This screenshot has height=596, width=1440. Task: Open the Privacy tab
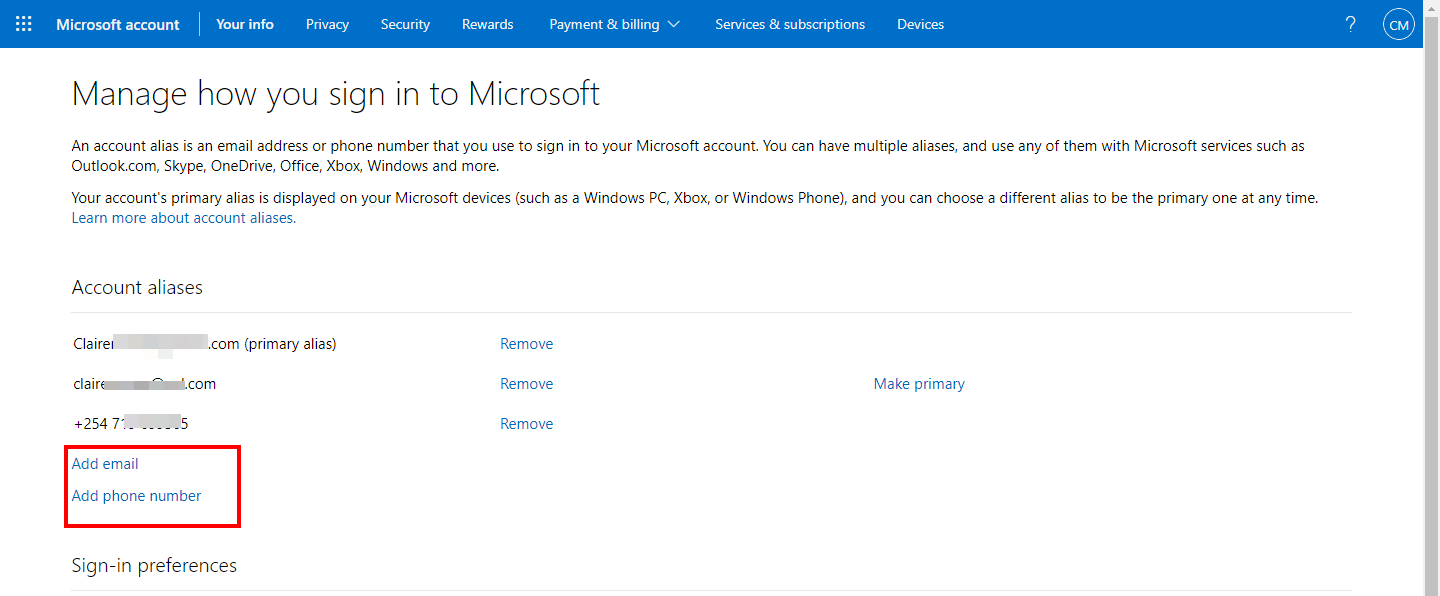[x=327, y=24]
